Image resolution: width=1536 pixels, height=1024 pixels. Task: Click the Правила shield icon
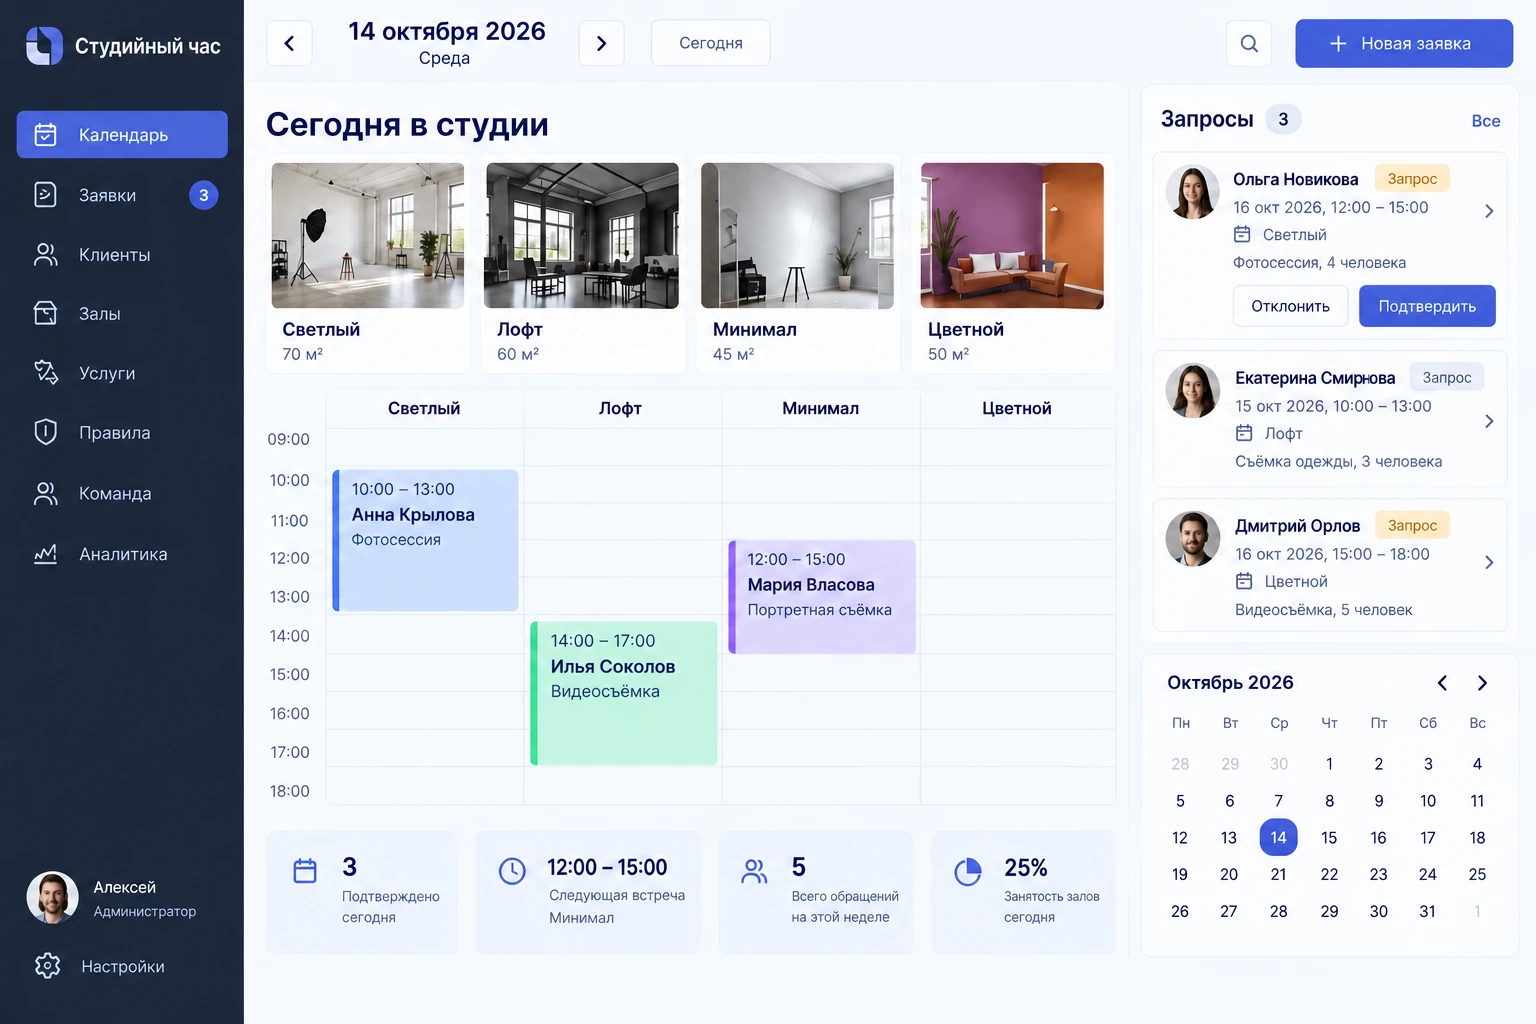(46, 432)
